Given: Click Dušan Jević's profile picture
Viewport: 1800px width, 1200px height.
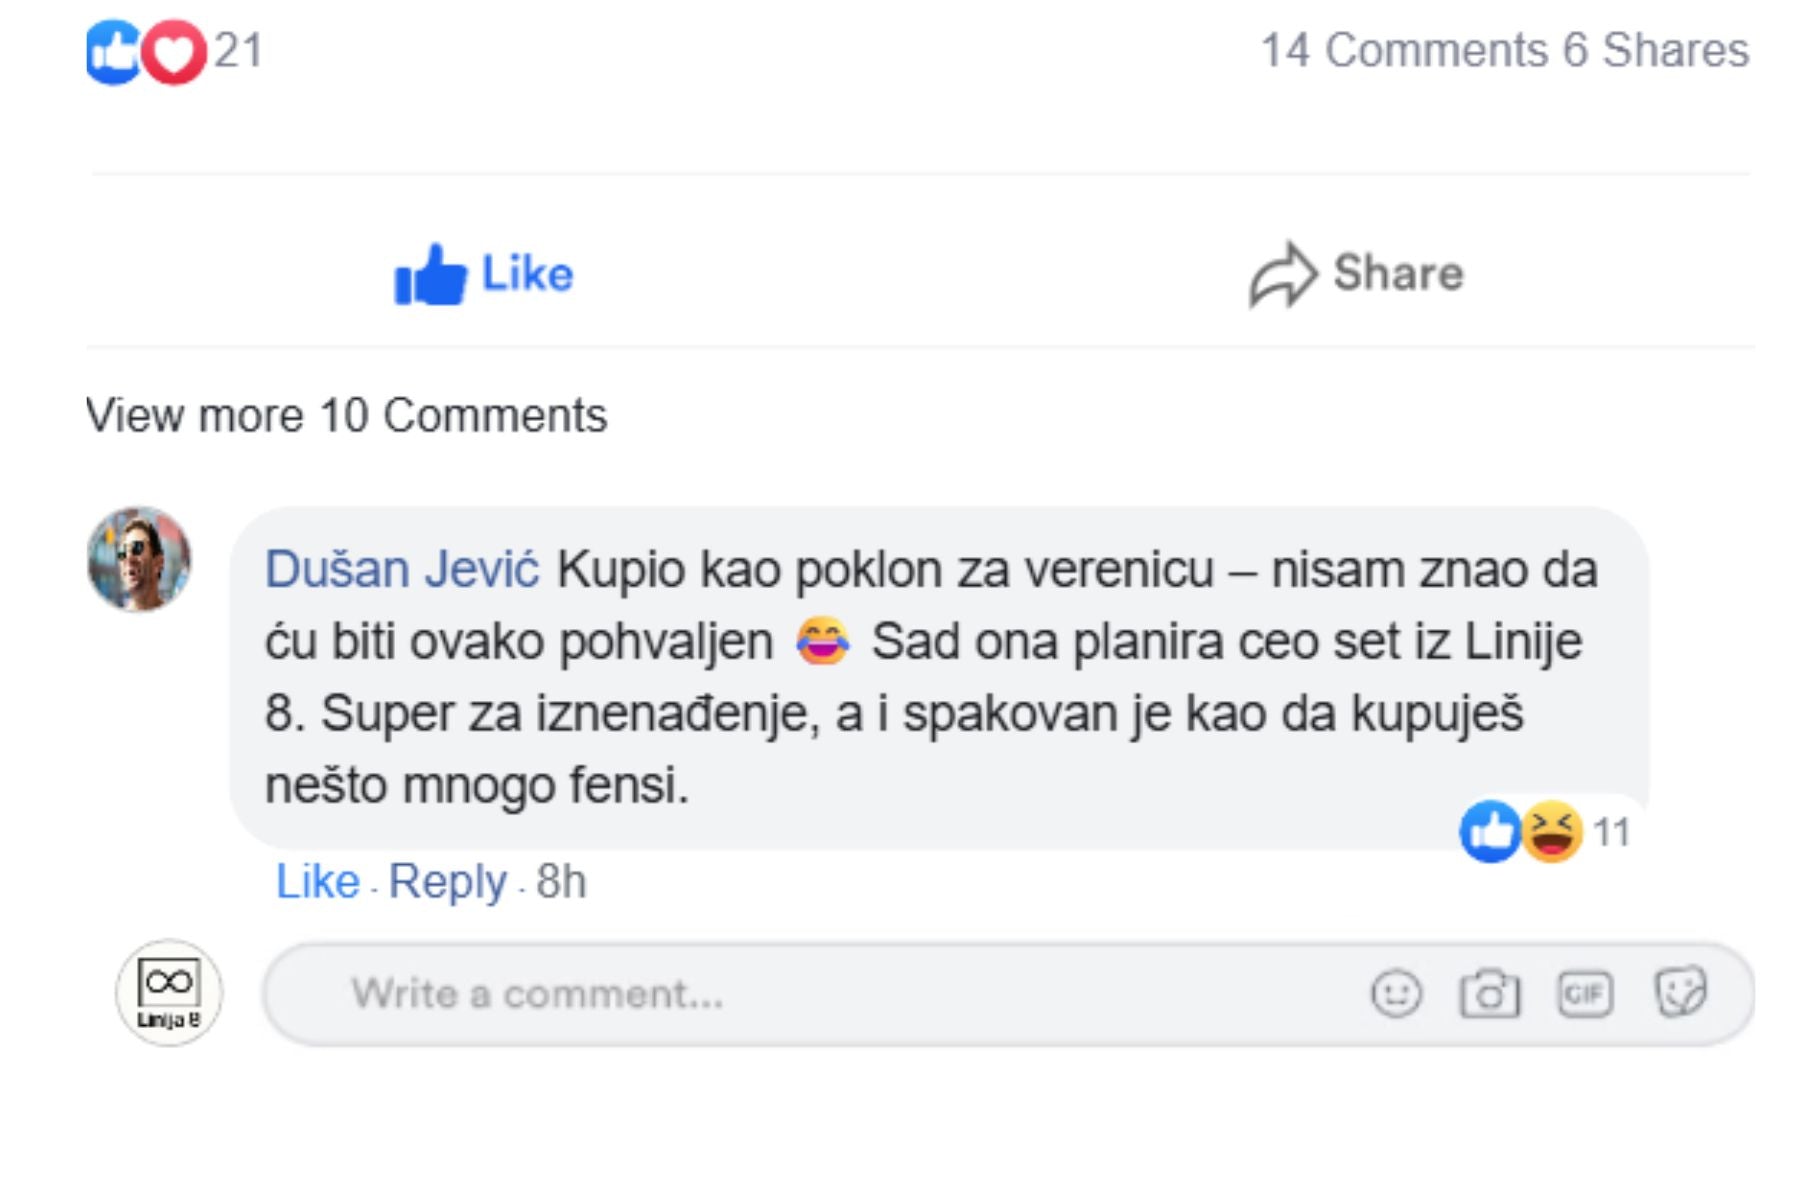Looking at the screenshot, I should coord(139,559).
